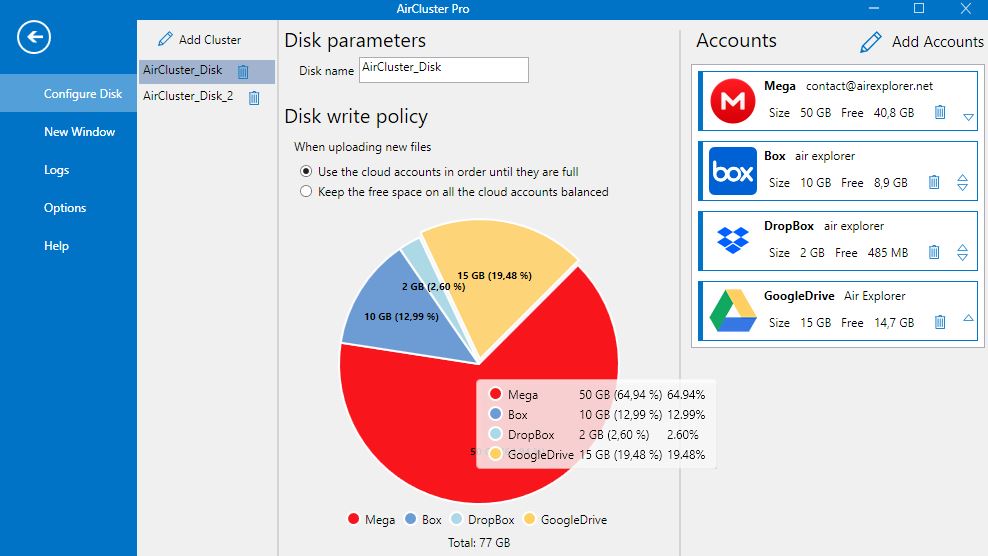This screenshot has width=988, height=556.
Task: Click the Mega legend dot below chart
Action: [x=353, y=519]
